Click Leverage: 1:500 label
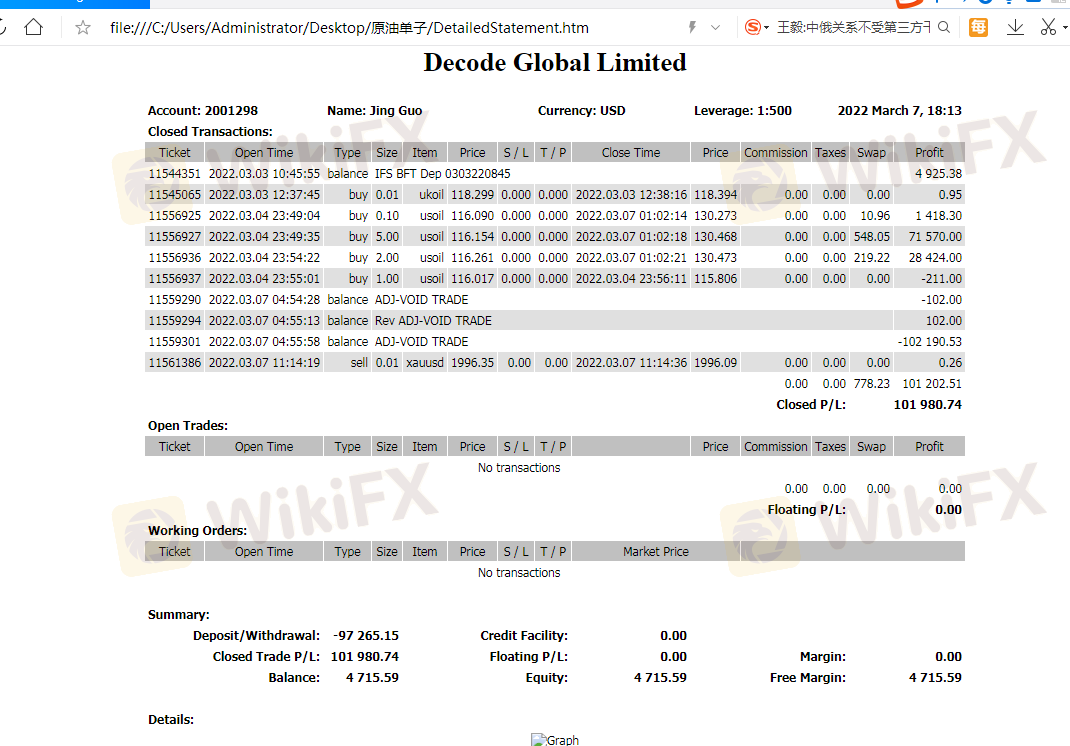Screen dimensions: 1070x746 coord(743,111)
